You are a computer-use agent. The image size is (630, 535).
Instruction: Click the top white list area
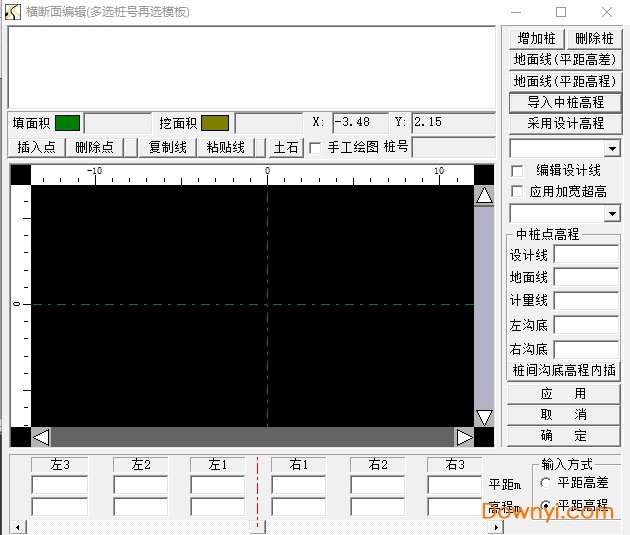[x=252, y=67]
